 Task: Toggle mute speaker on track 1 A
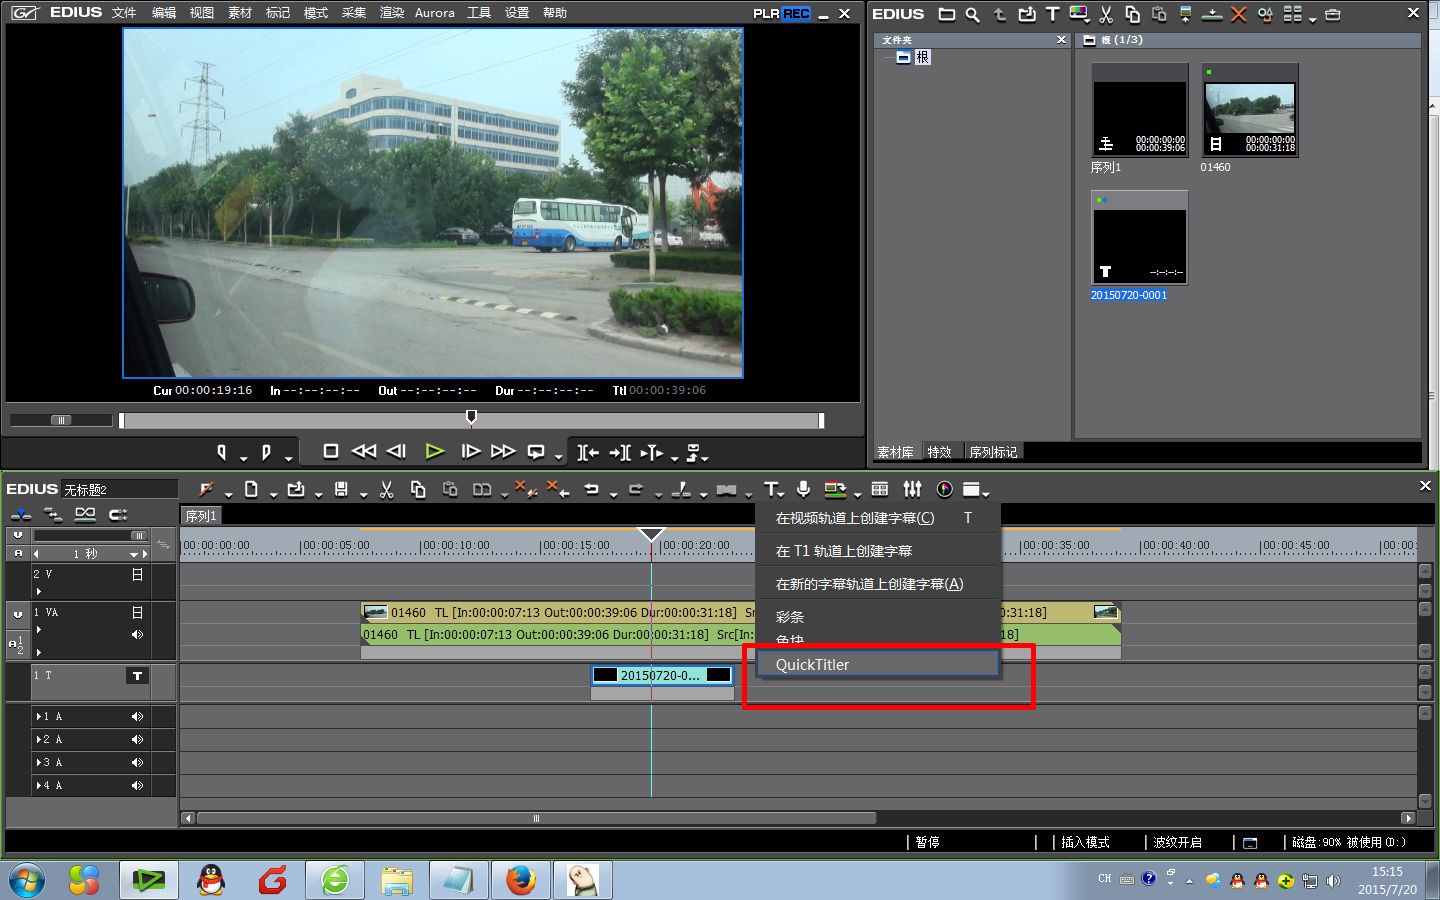137,717
